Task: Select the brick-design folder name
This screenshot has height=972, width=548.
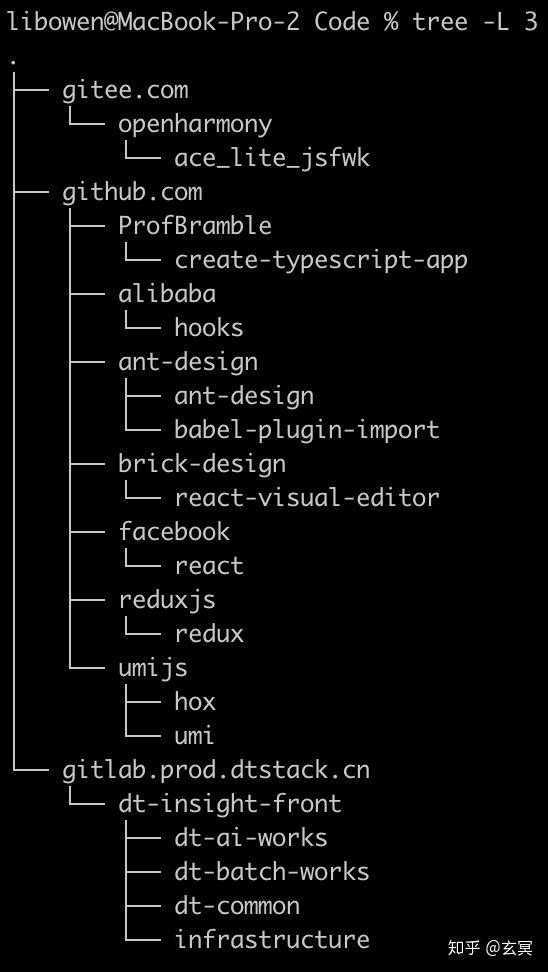Action: click(x=202, y=464)
